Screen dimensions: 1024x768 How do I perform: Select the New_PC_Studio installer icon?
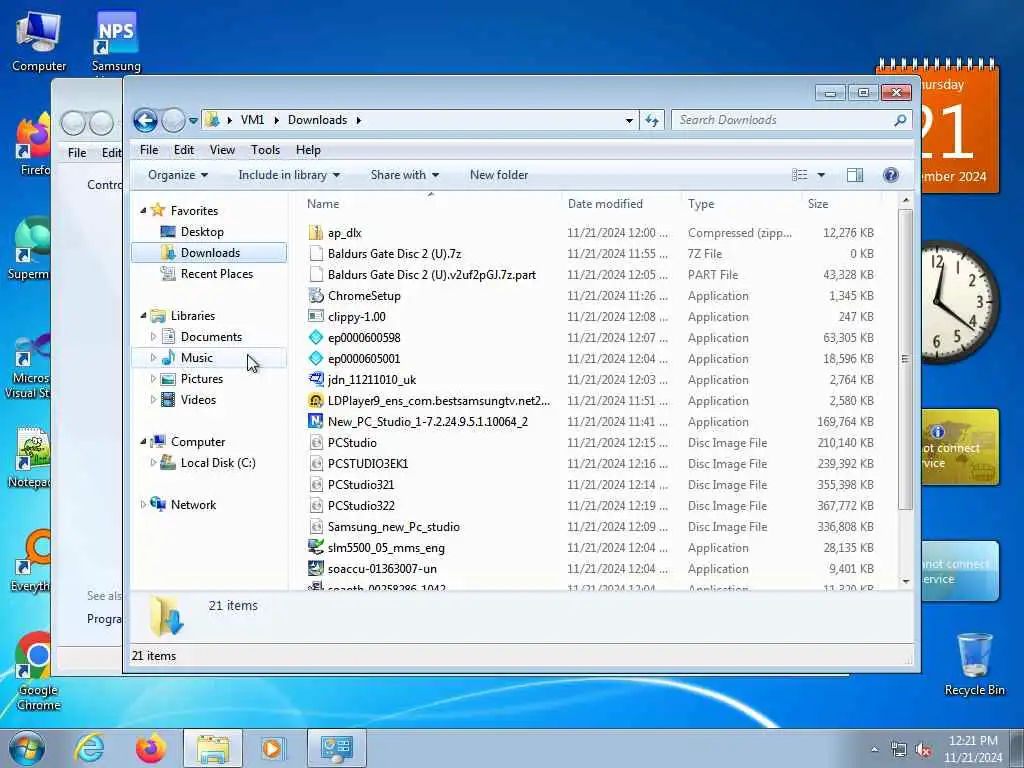315,421
